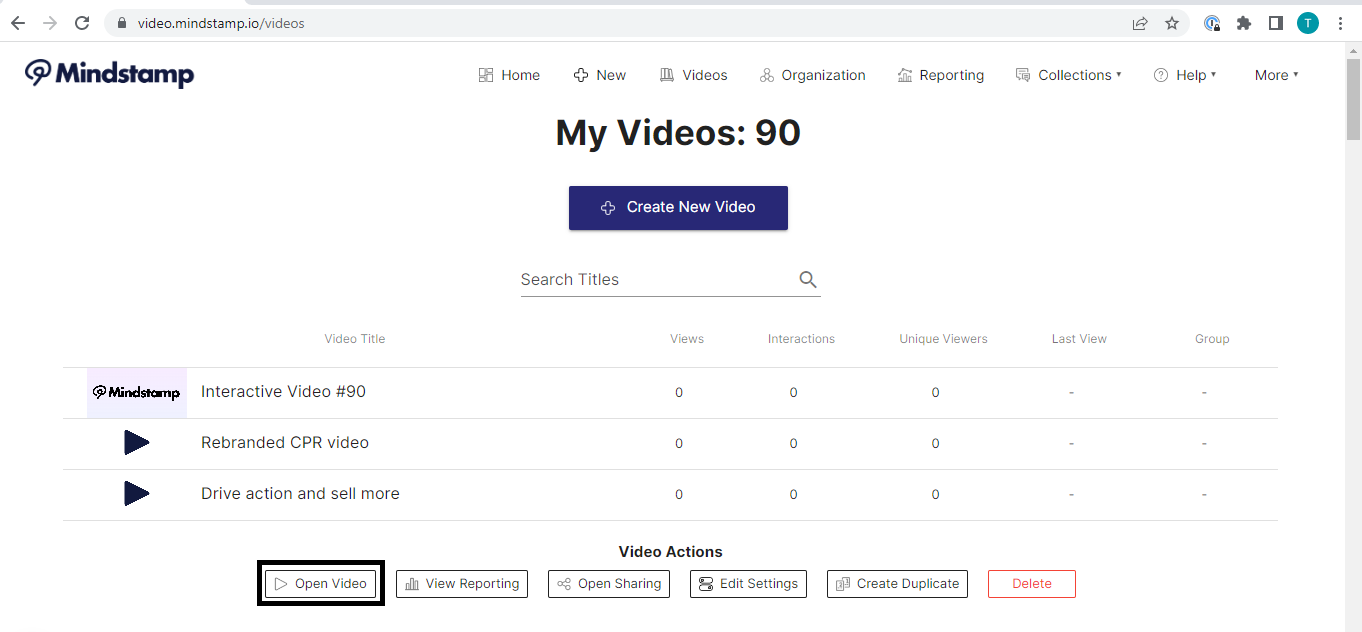1362x632 pixels.
Task: Click the browser reload icon
Action: 83,23
